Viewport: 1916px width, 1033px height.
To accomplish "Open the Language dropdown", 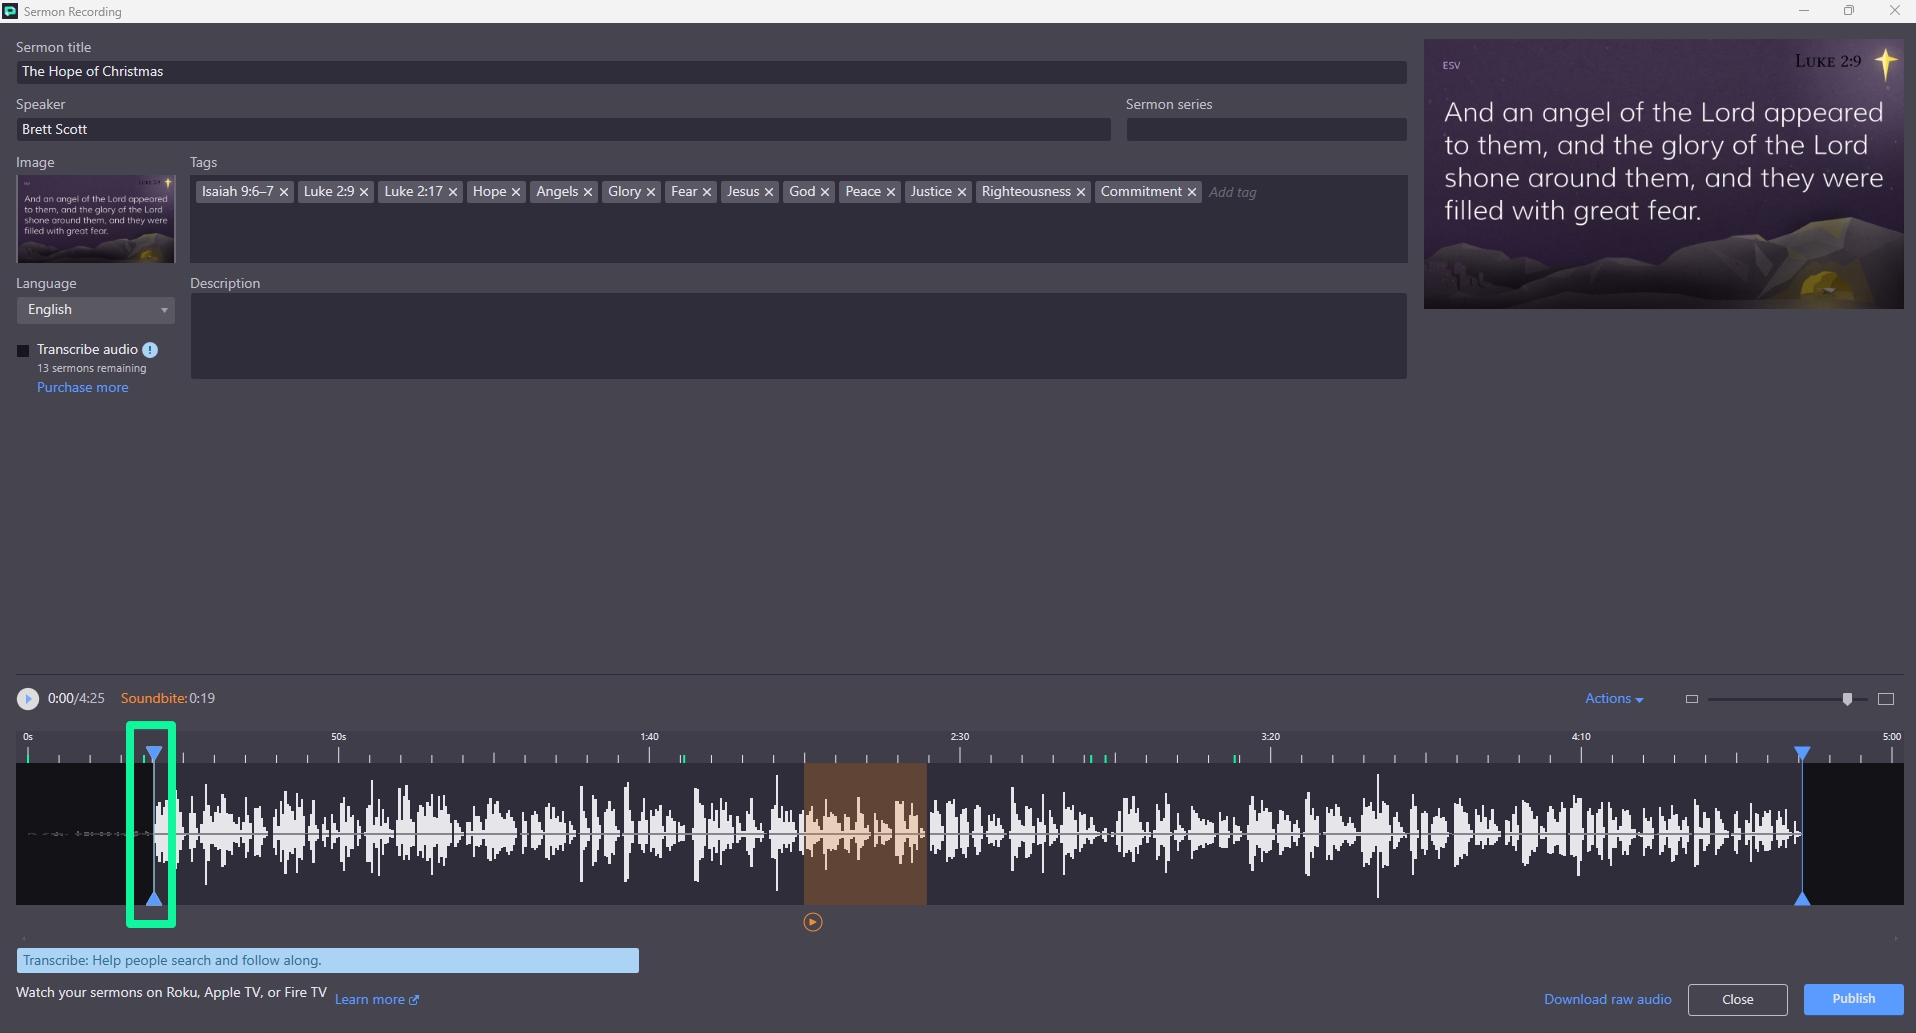I will (x=95, y=310).
